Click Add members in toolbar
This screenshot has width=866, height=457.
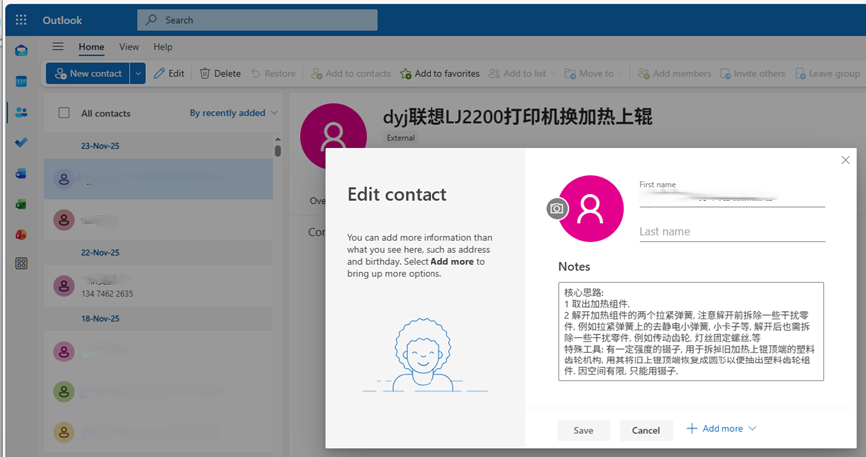point(674,73)
